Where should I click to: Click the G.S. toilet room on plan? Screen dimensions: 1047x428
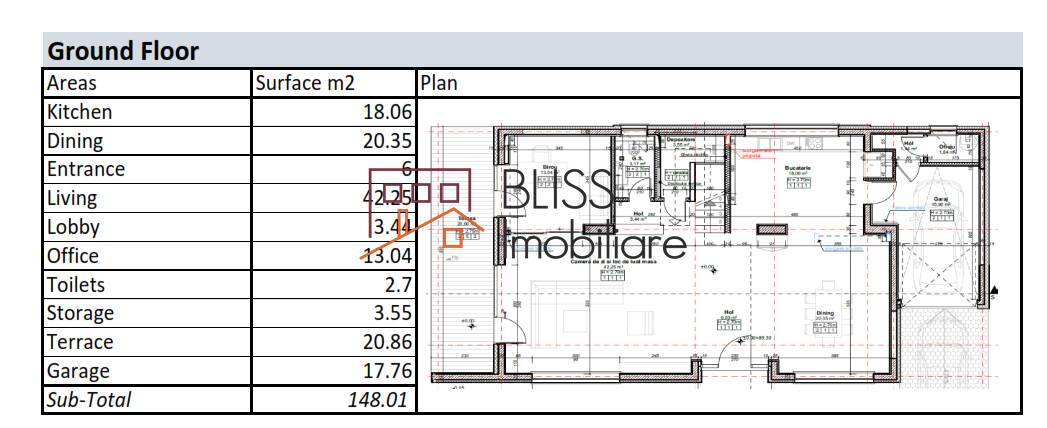click(x=637, y=158)
